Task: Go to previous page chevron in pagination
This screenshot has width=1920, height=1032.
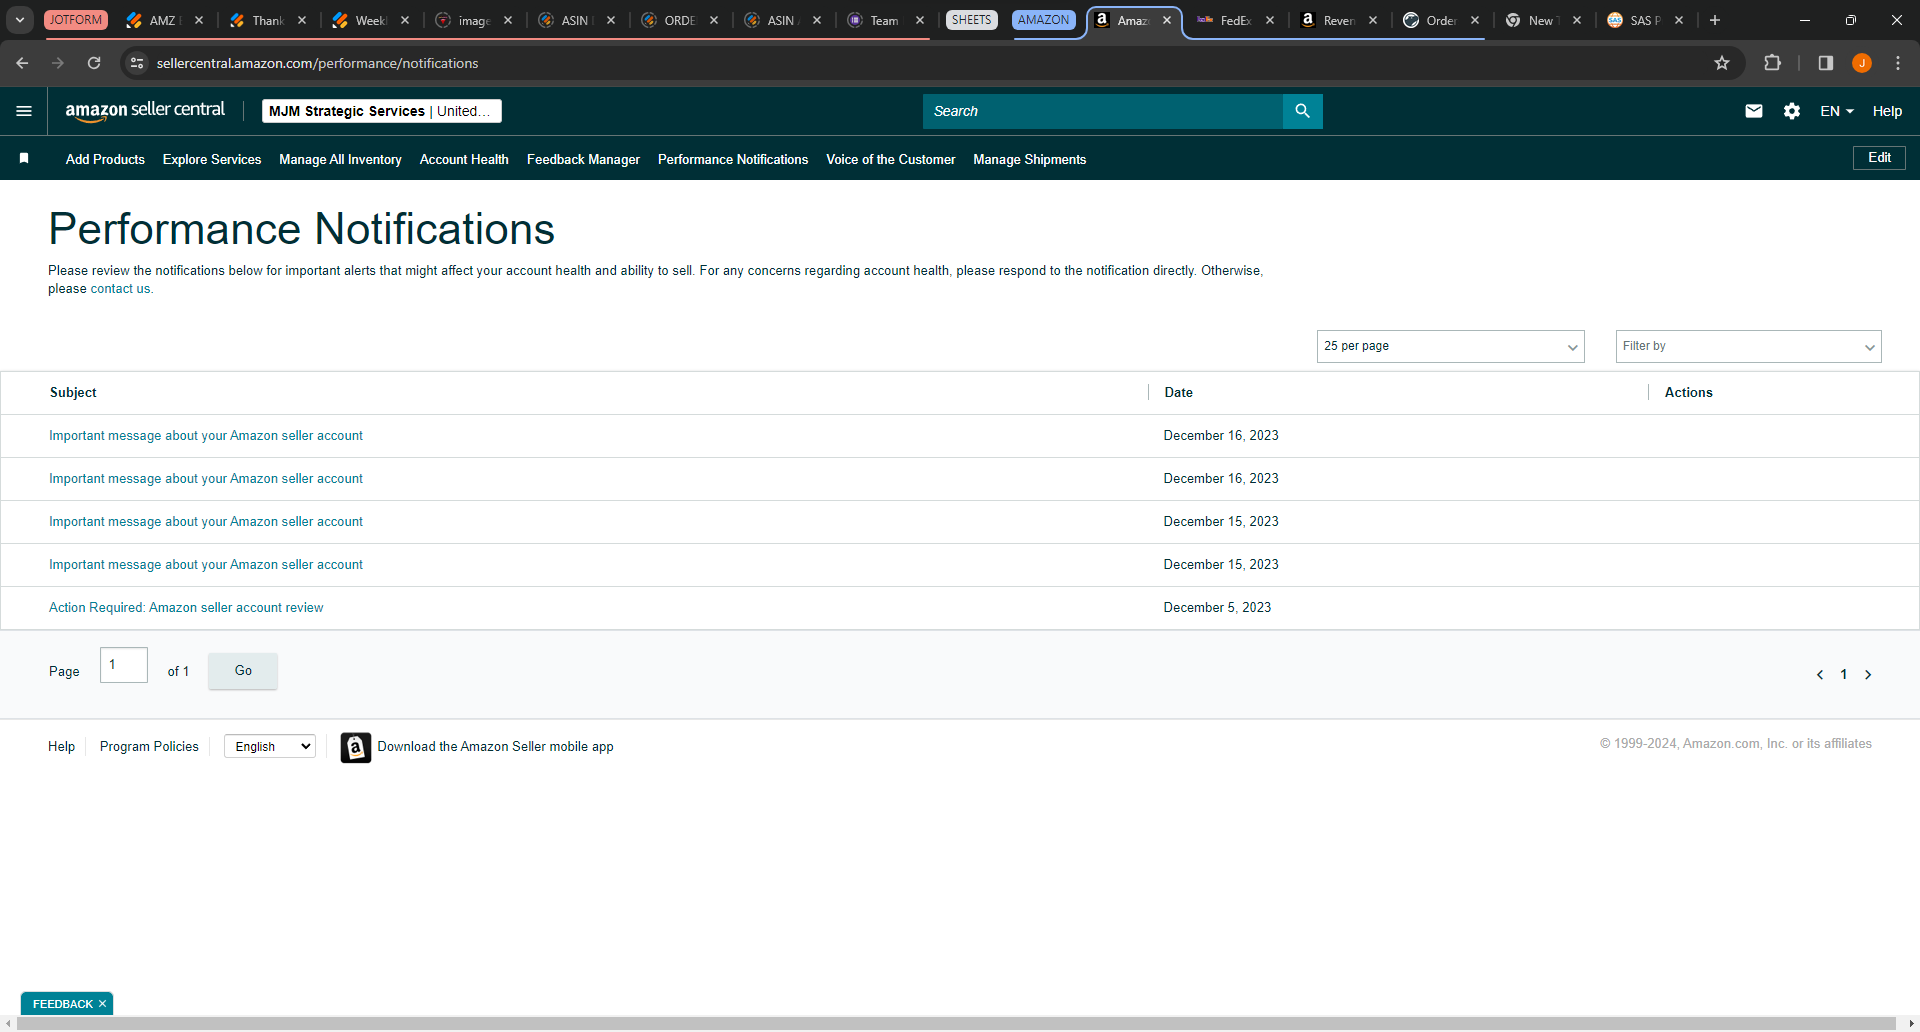Action: (1820, 675)
